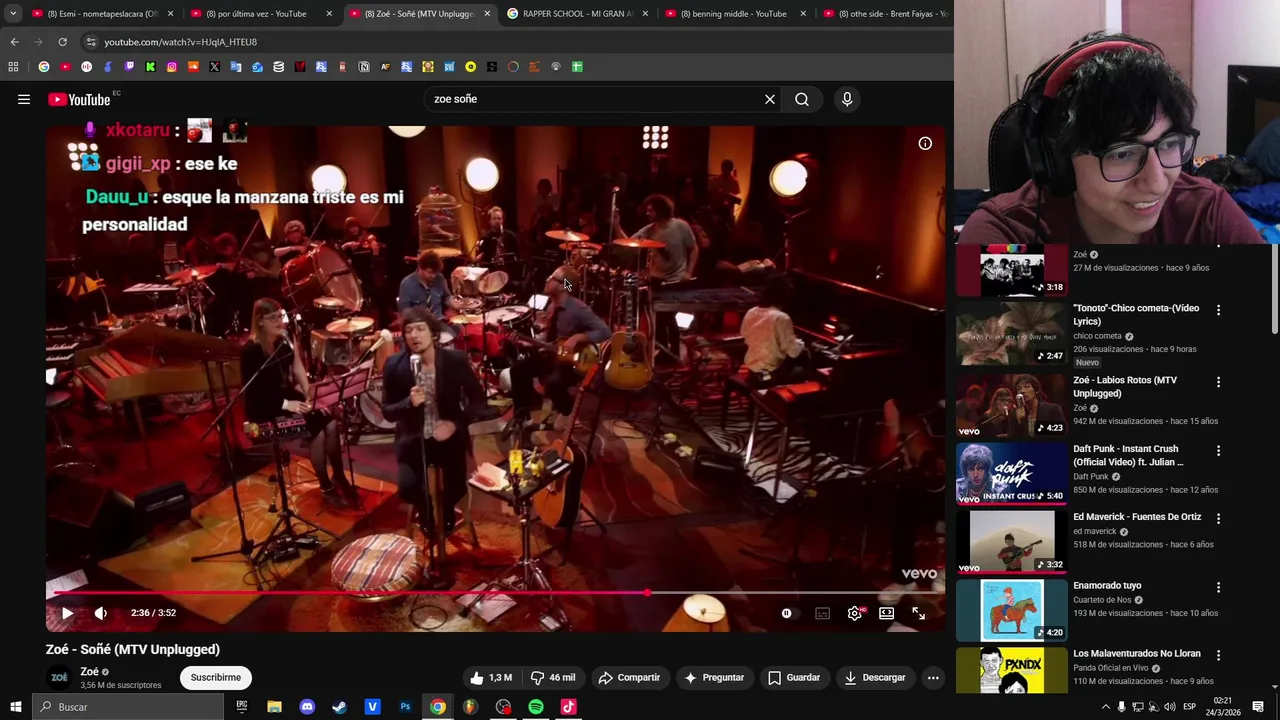Open the Twitch bookmark icon

click(129, 67)
